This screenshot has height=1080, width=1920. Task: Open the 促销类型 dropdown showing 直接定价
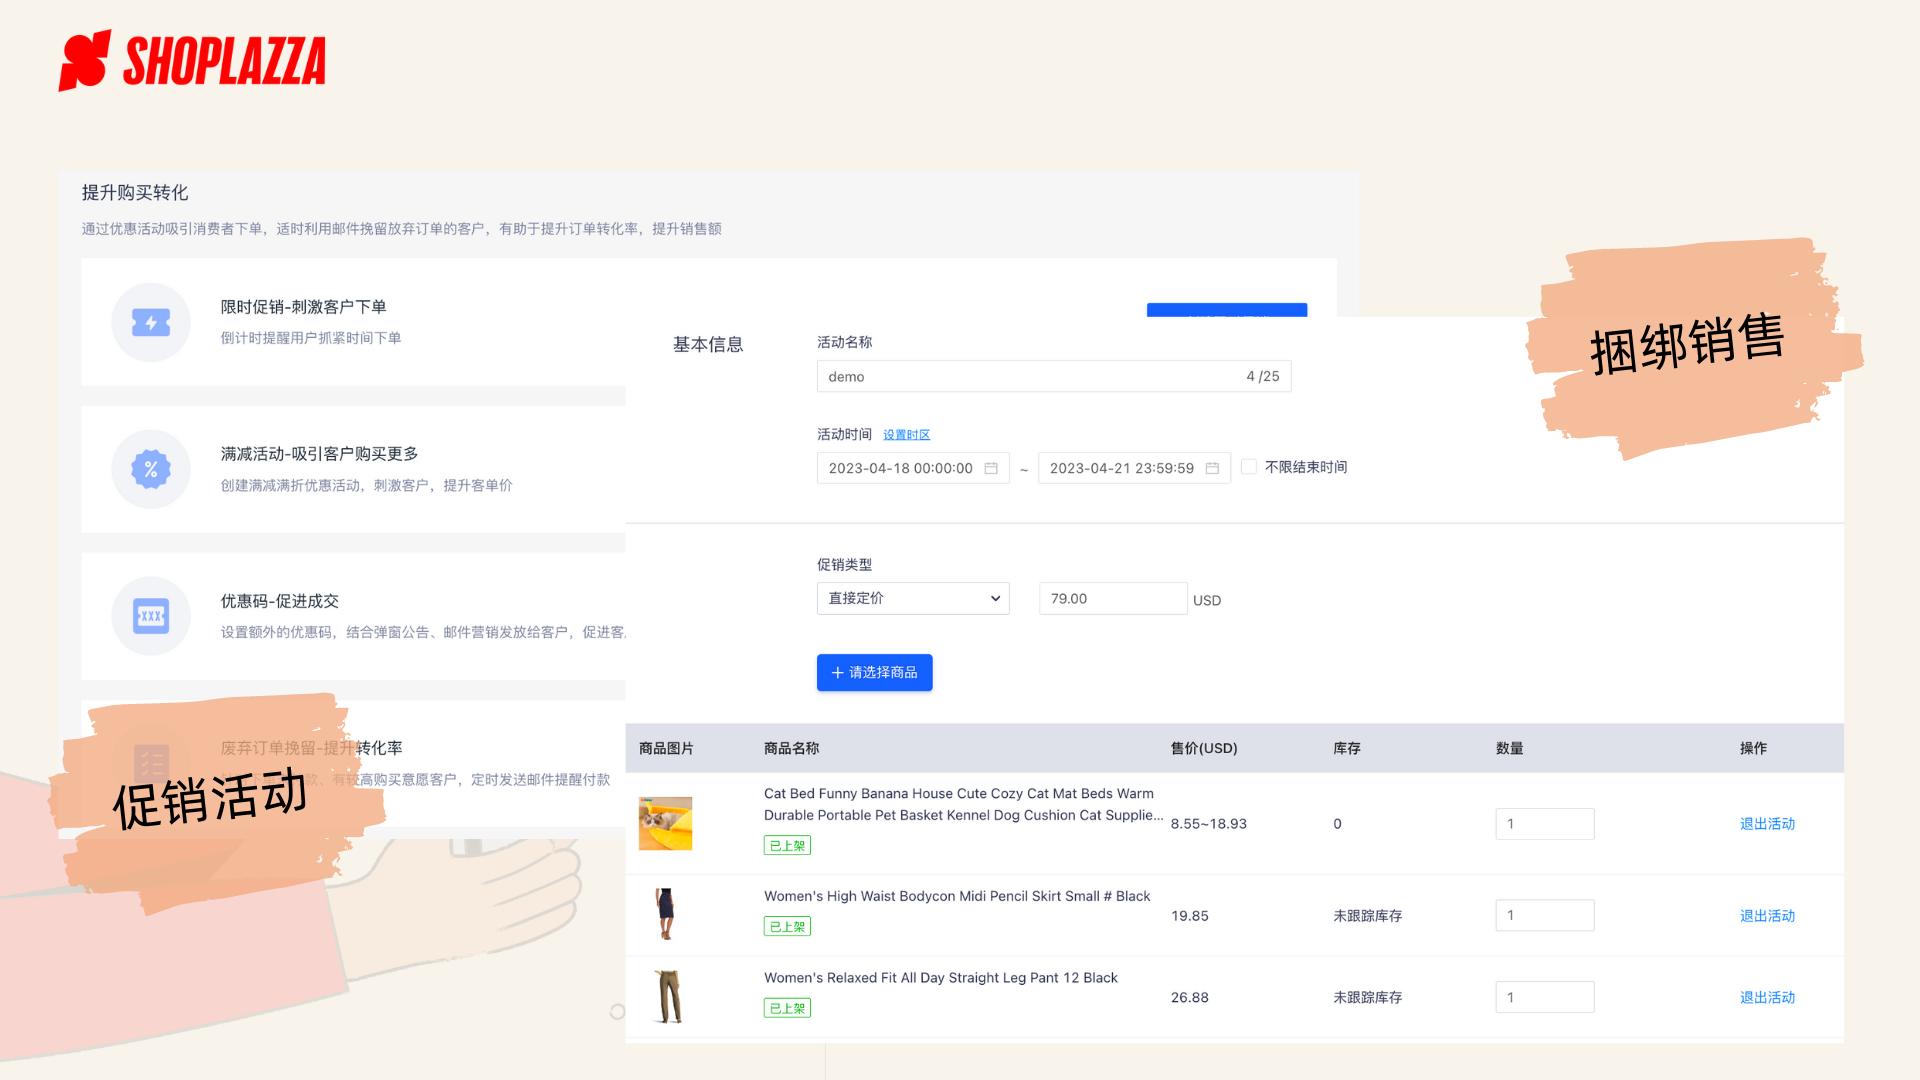pyautogui.click(x=912, y=598)
